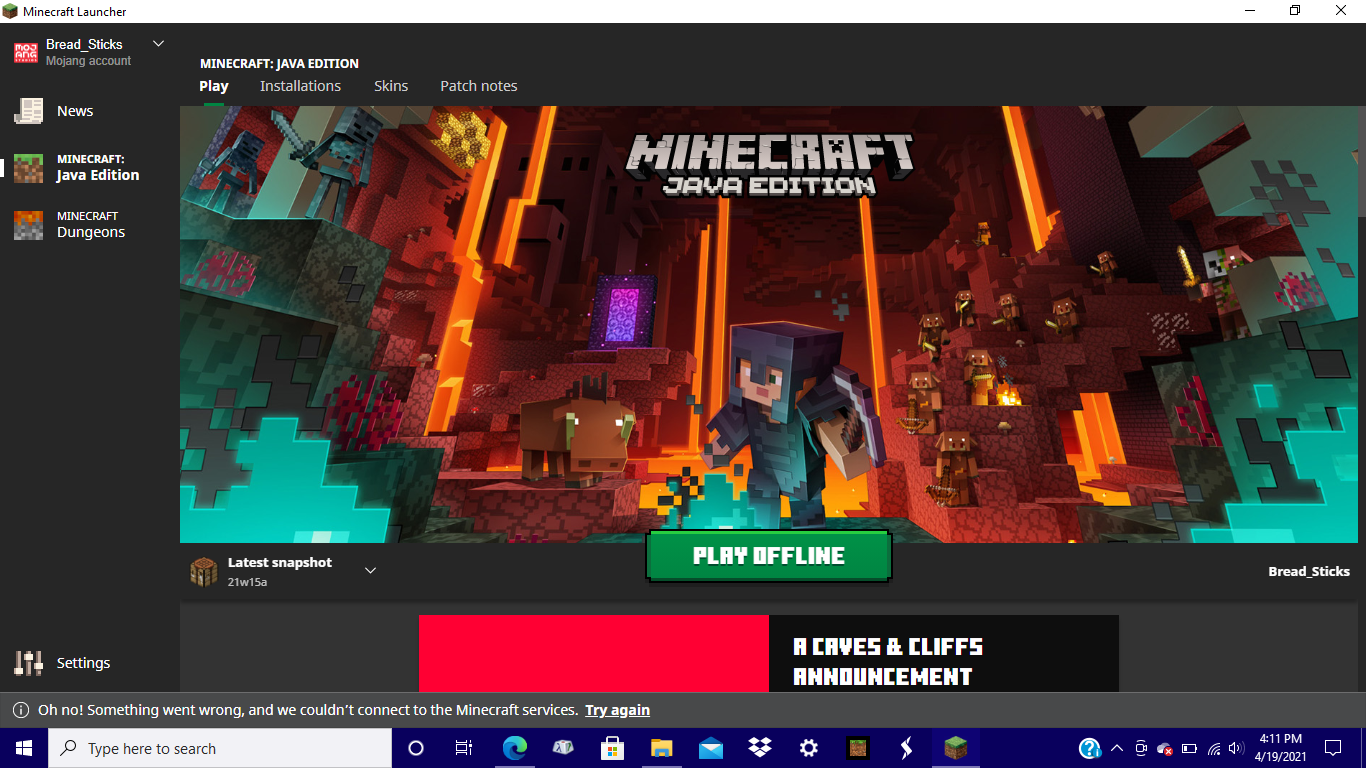Switch to the Installations tab
1366x768 pixels.
(300, 86)
